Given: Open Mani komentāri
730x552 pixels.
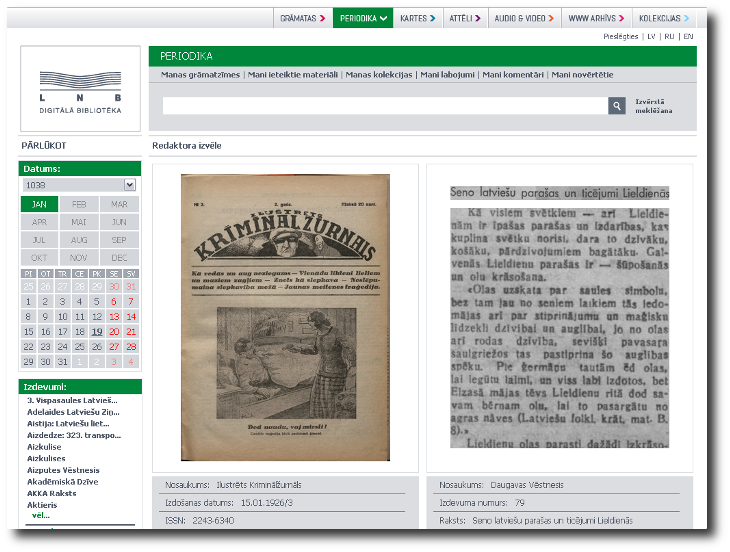Looking at the screenshot, I should (x=513, y=74).
